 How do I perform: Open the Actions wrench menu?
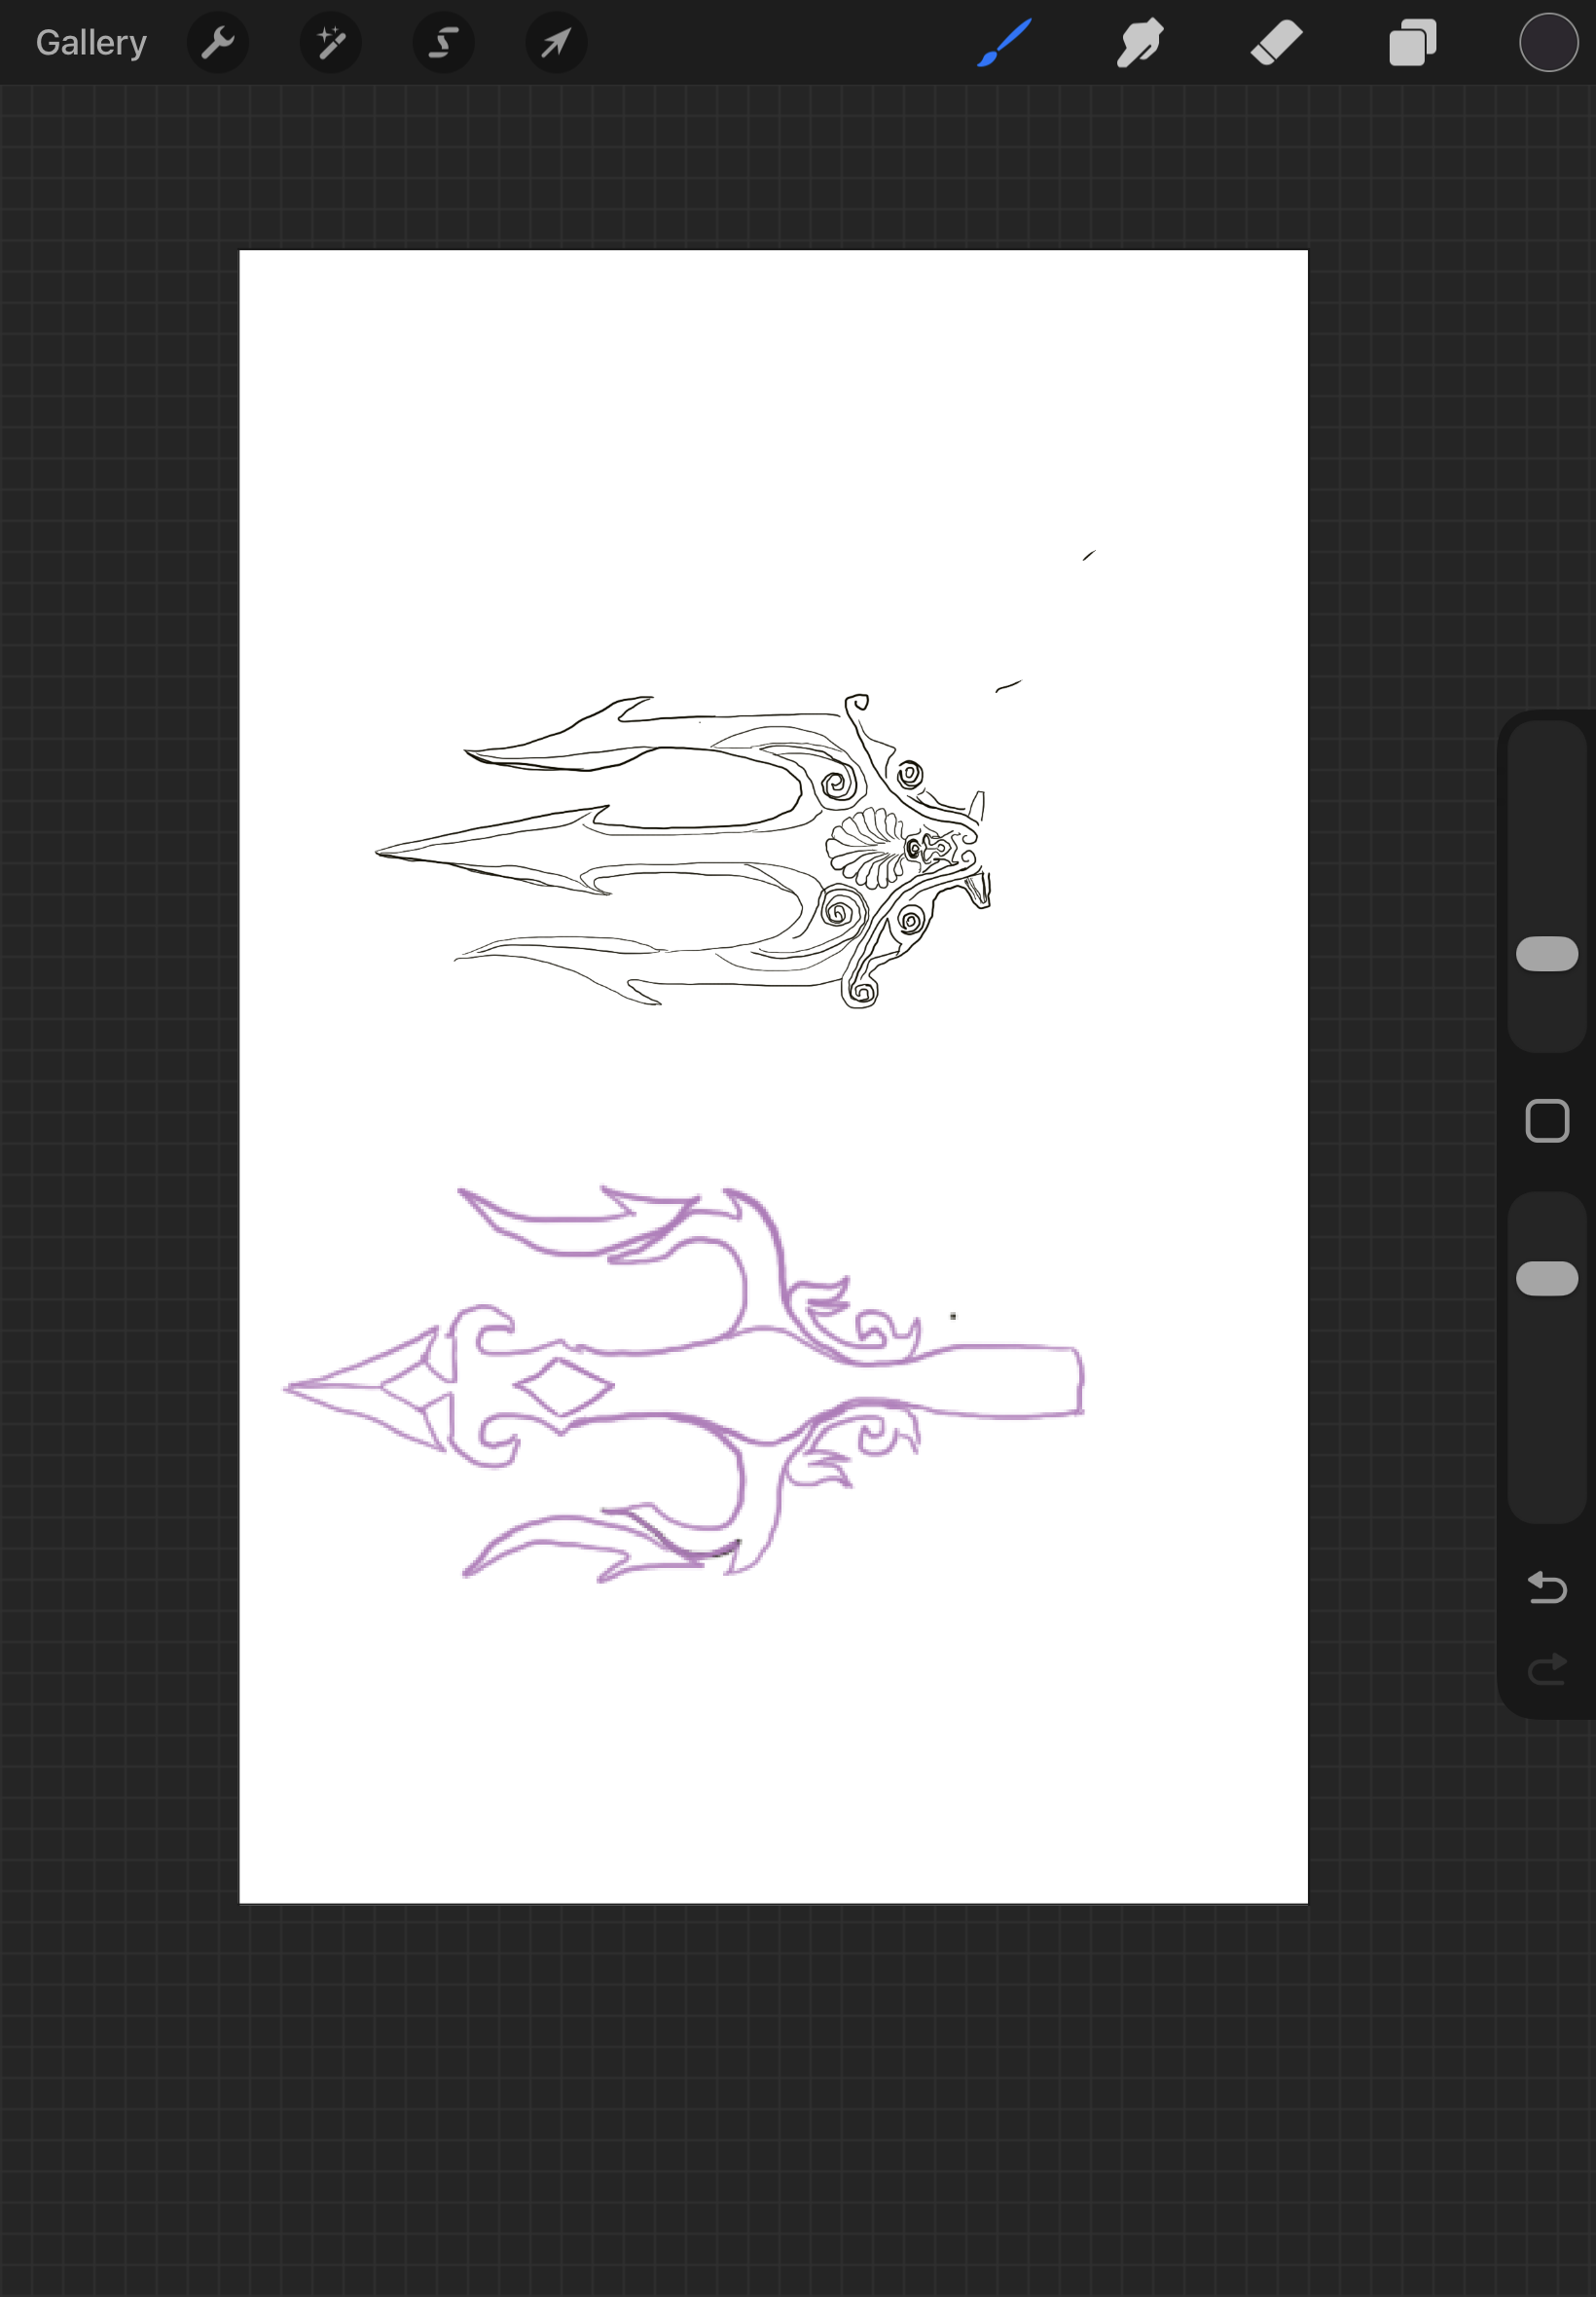(x=217, y=43)
